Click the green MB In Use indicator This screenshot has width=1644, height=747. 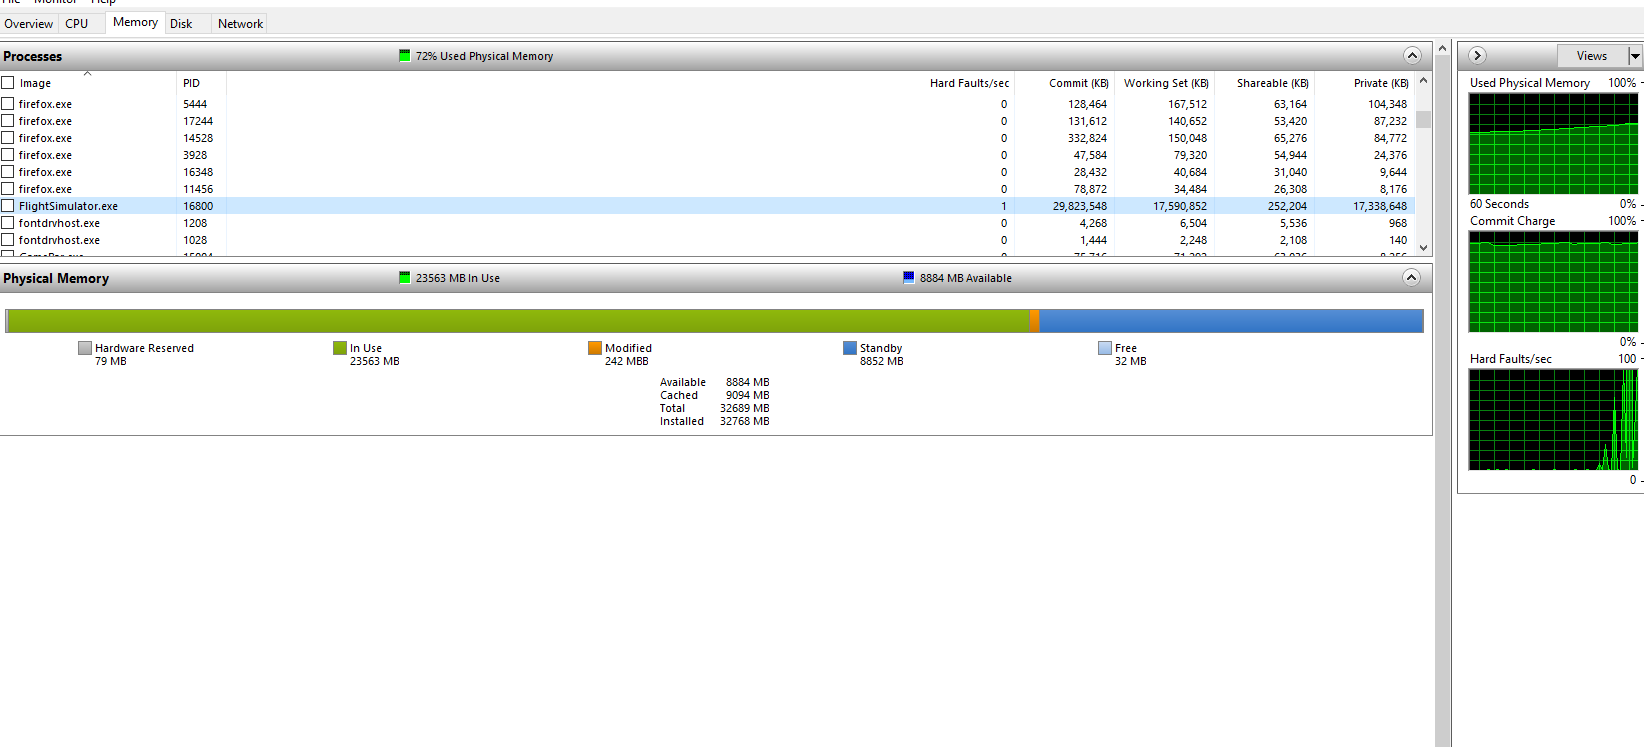click(405, 278)
